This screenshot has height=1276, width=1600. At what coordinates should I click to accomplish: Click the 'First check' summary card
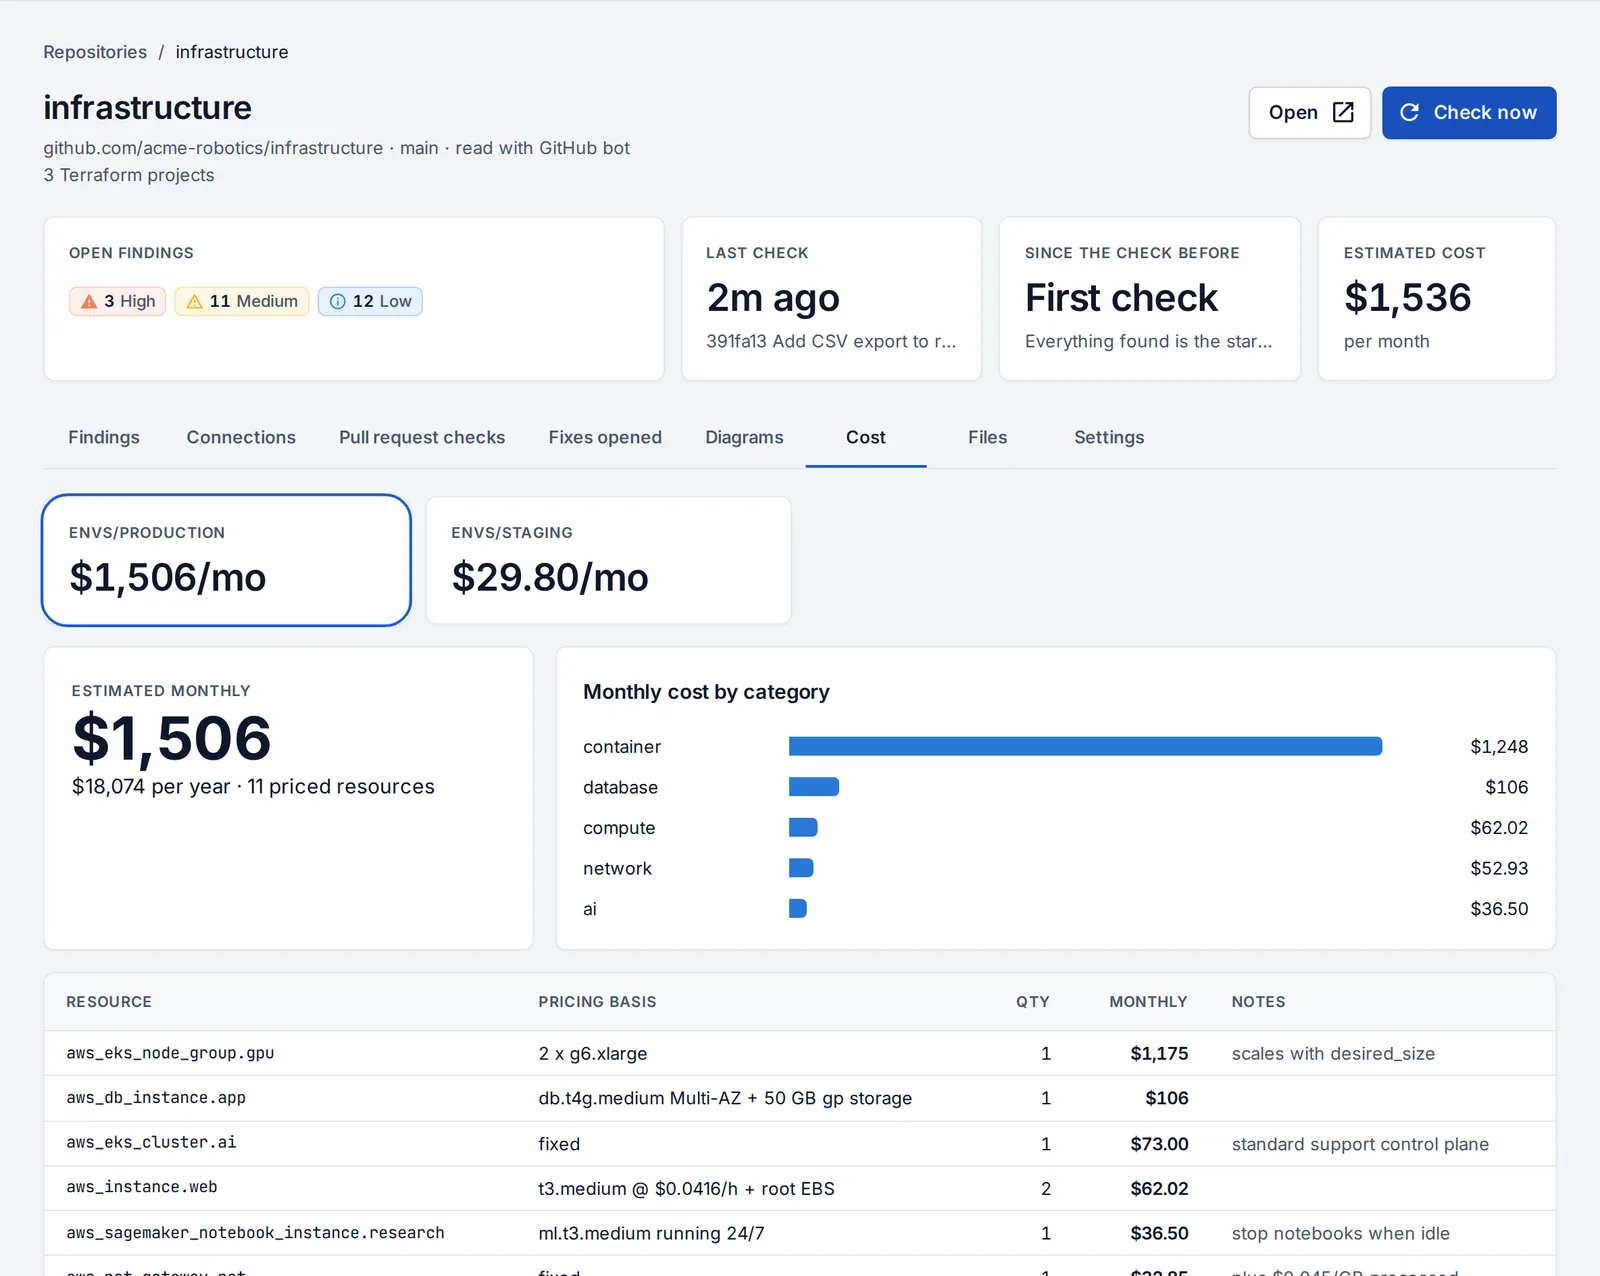1149,299
